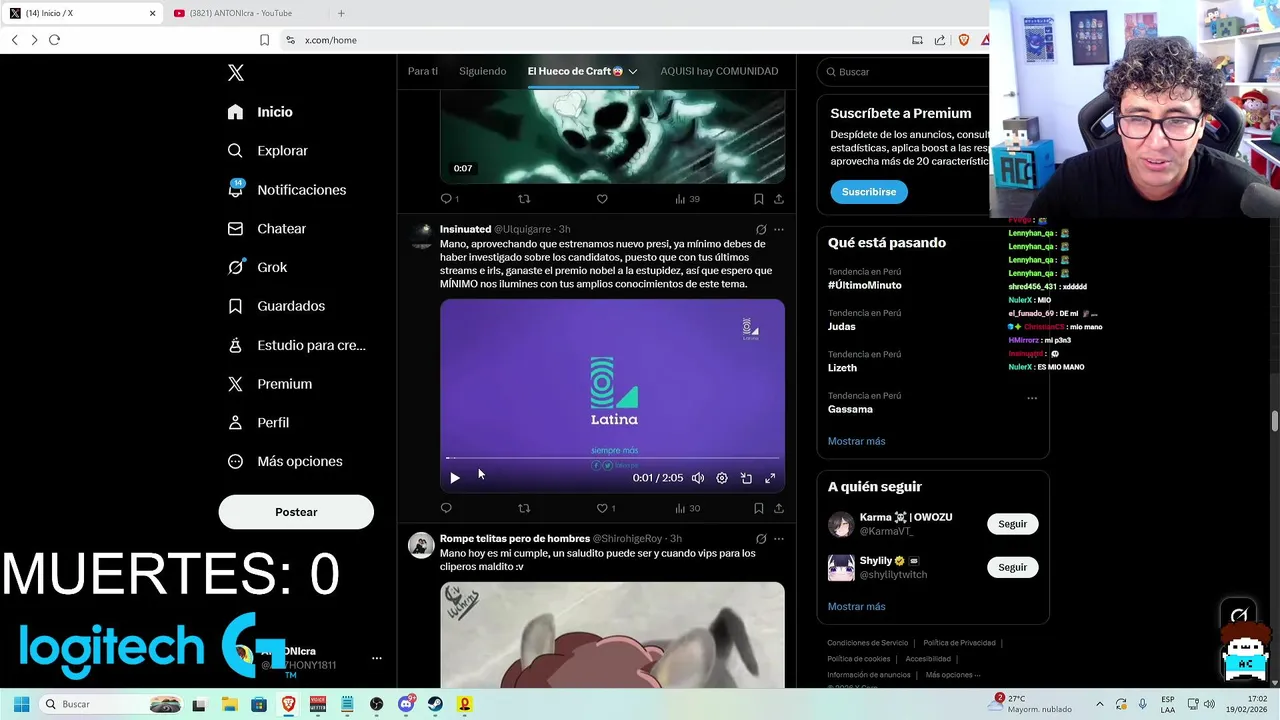Bookmark the Insinuated post

click(x=758, y=508)
